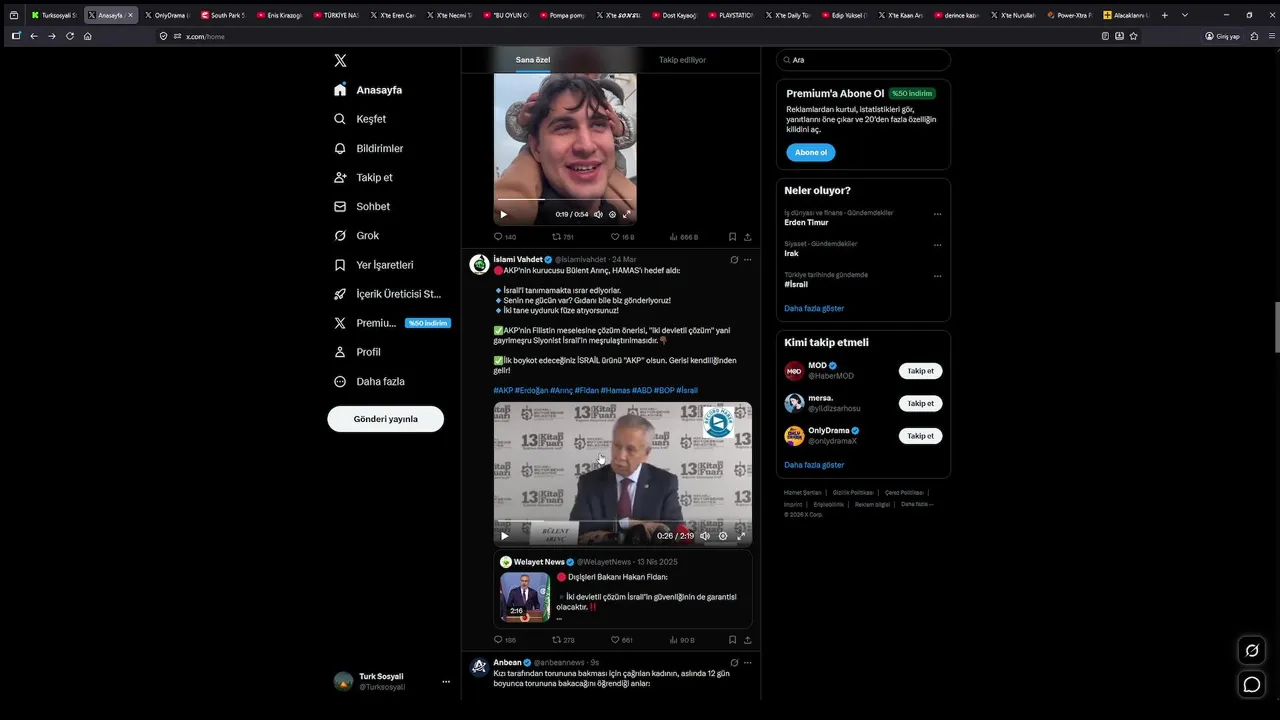Follow MOD account
Viewport: 1280px width, 720px height.
[x=920, y=371]
